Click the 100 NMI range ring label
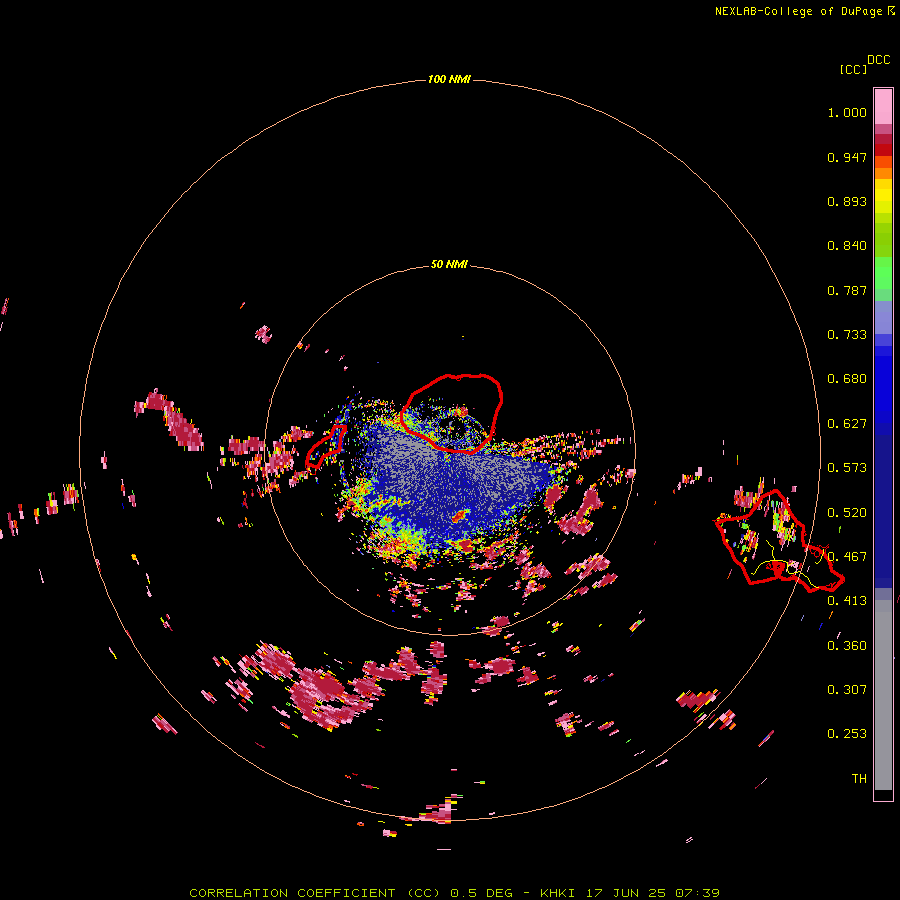The width and height of the screenshot is (900, 900). coord(449,79)
